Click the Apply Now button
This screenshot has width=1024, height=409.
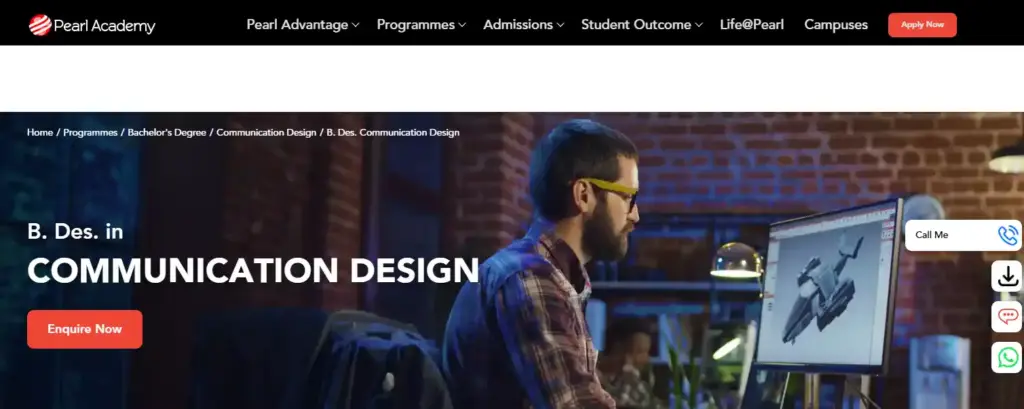922,25
